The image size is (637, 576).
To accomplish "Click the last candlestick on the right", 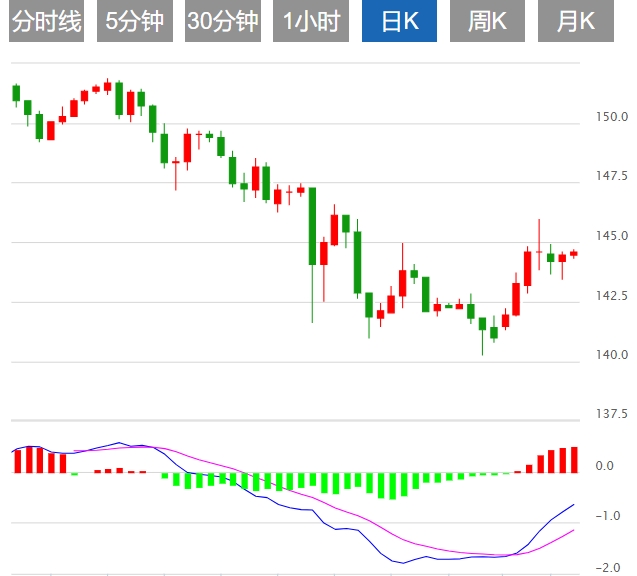I will tap(574, 253).
